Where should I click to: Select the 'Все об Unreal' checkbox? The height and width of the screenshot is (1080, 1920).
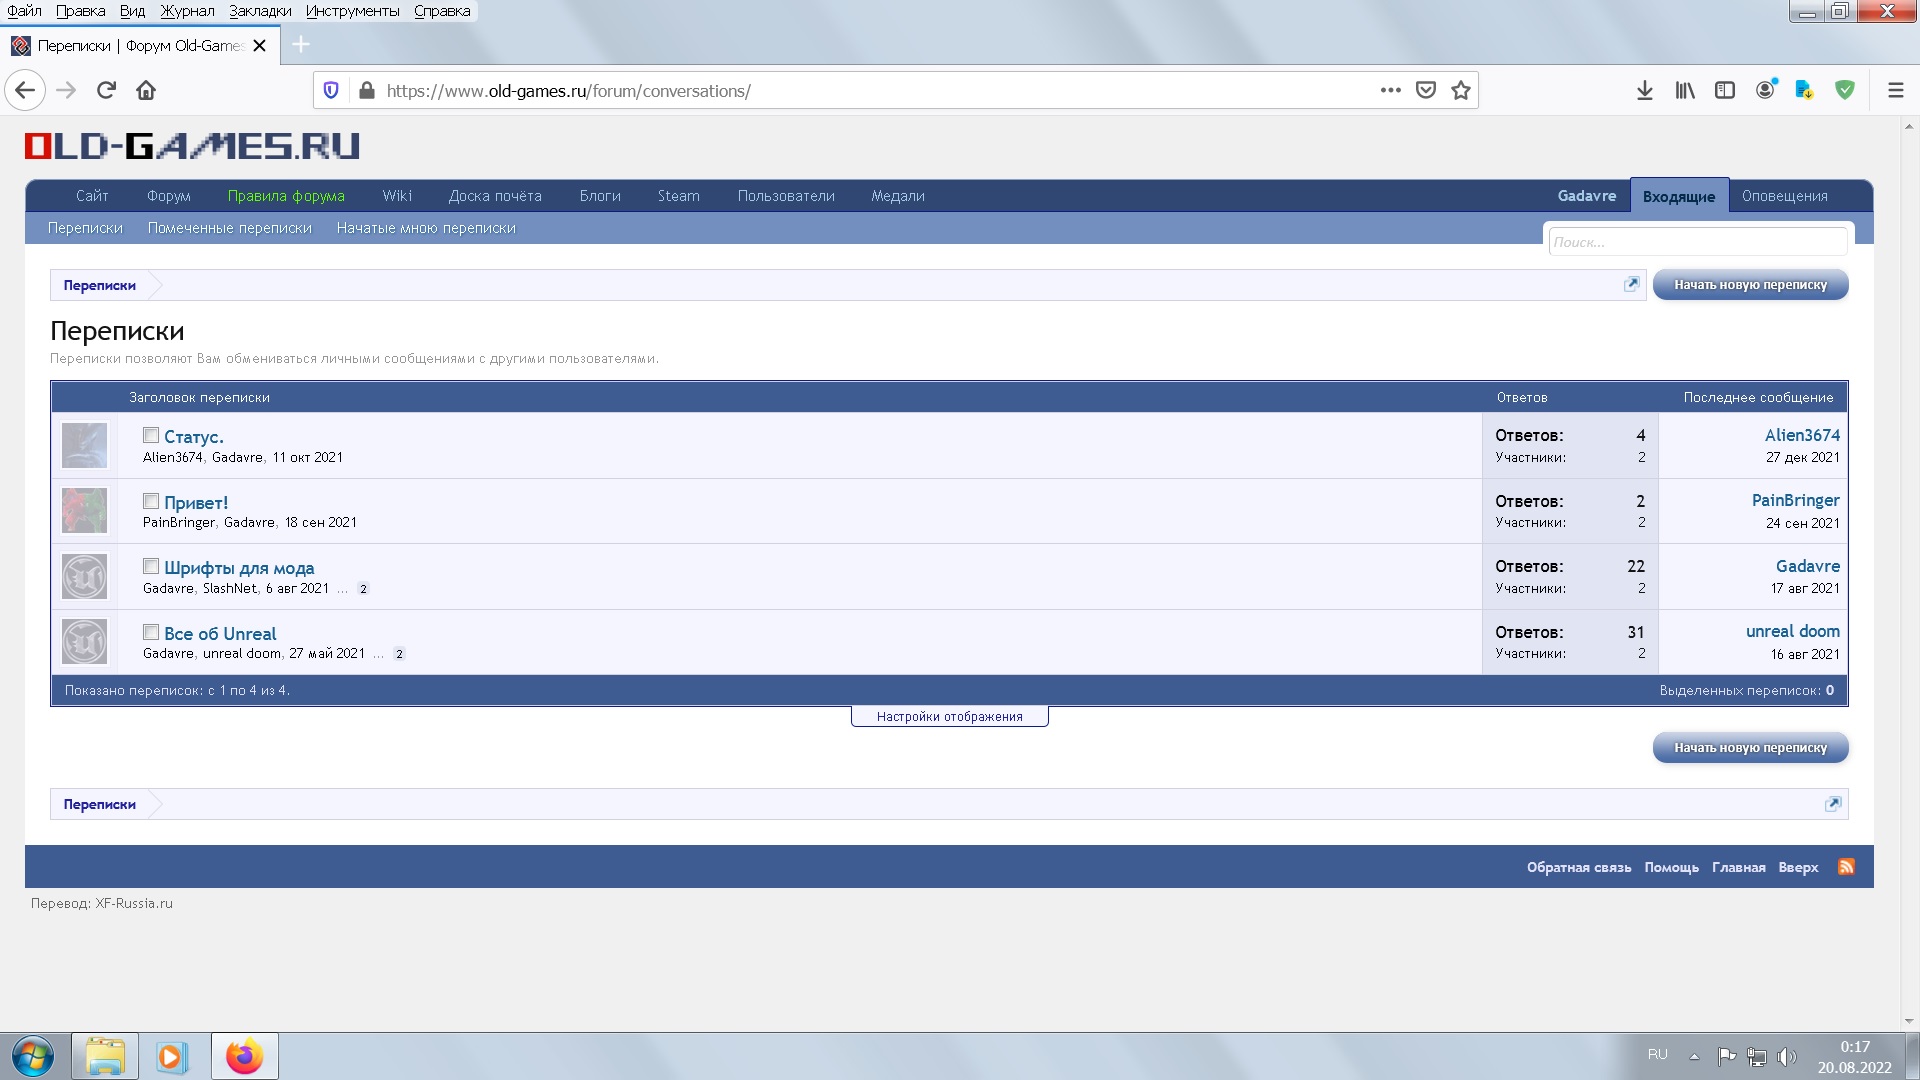click(x=151, y=632)
